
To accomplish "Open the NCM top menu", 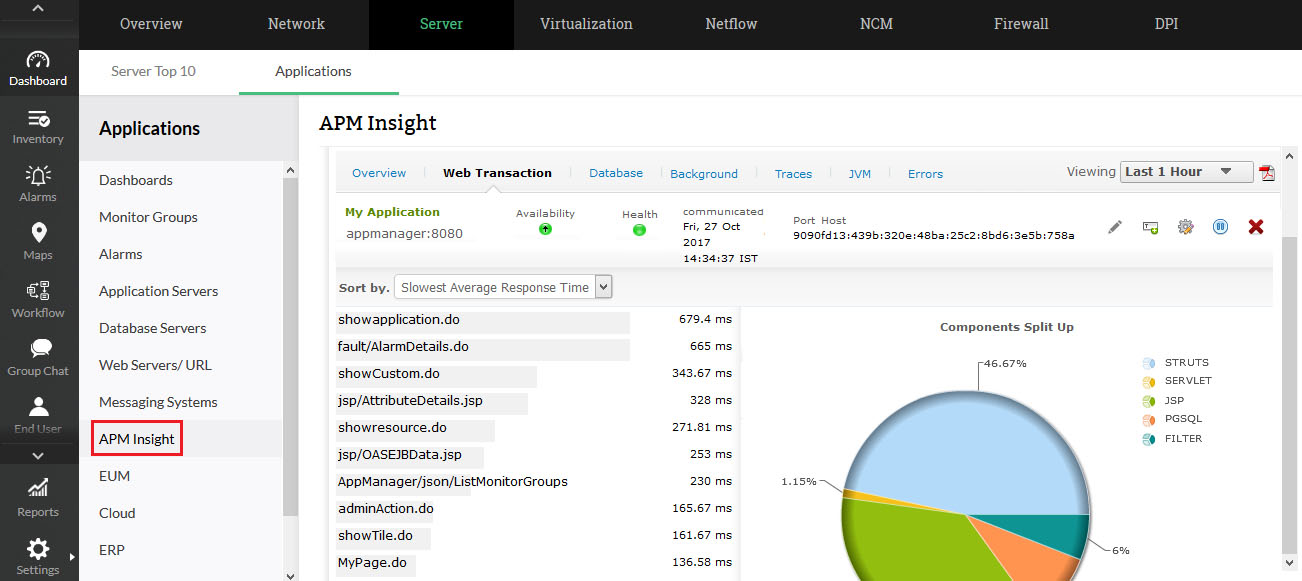I will (876, 24).
